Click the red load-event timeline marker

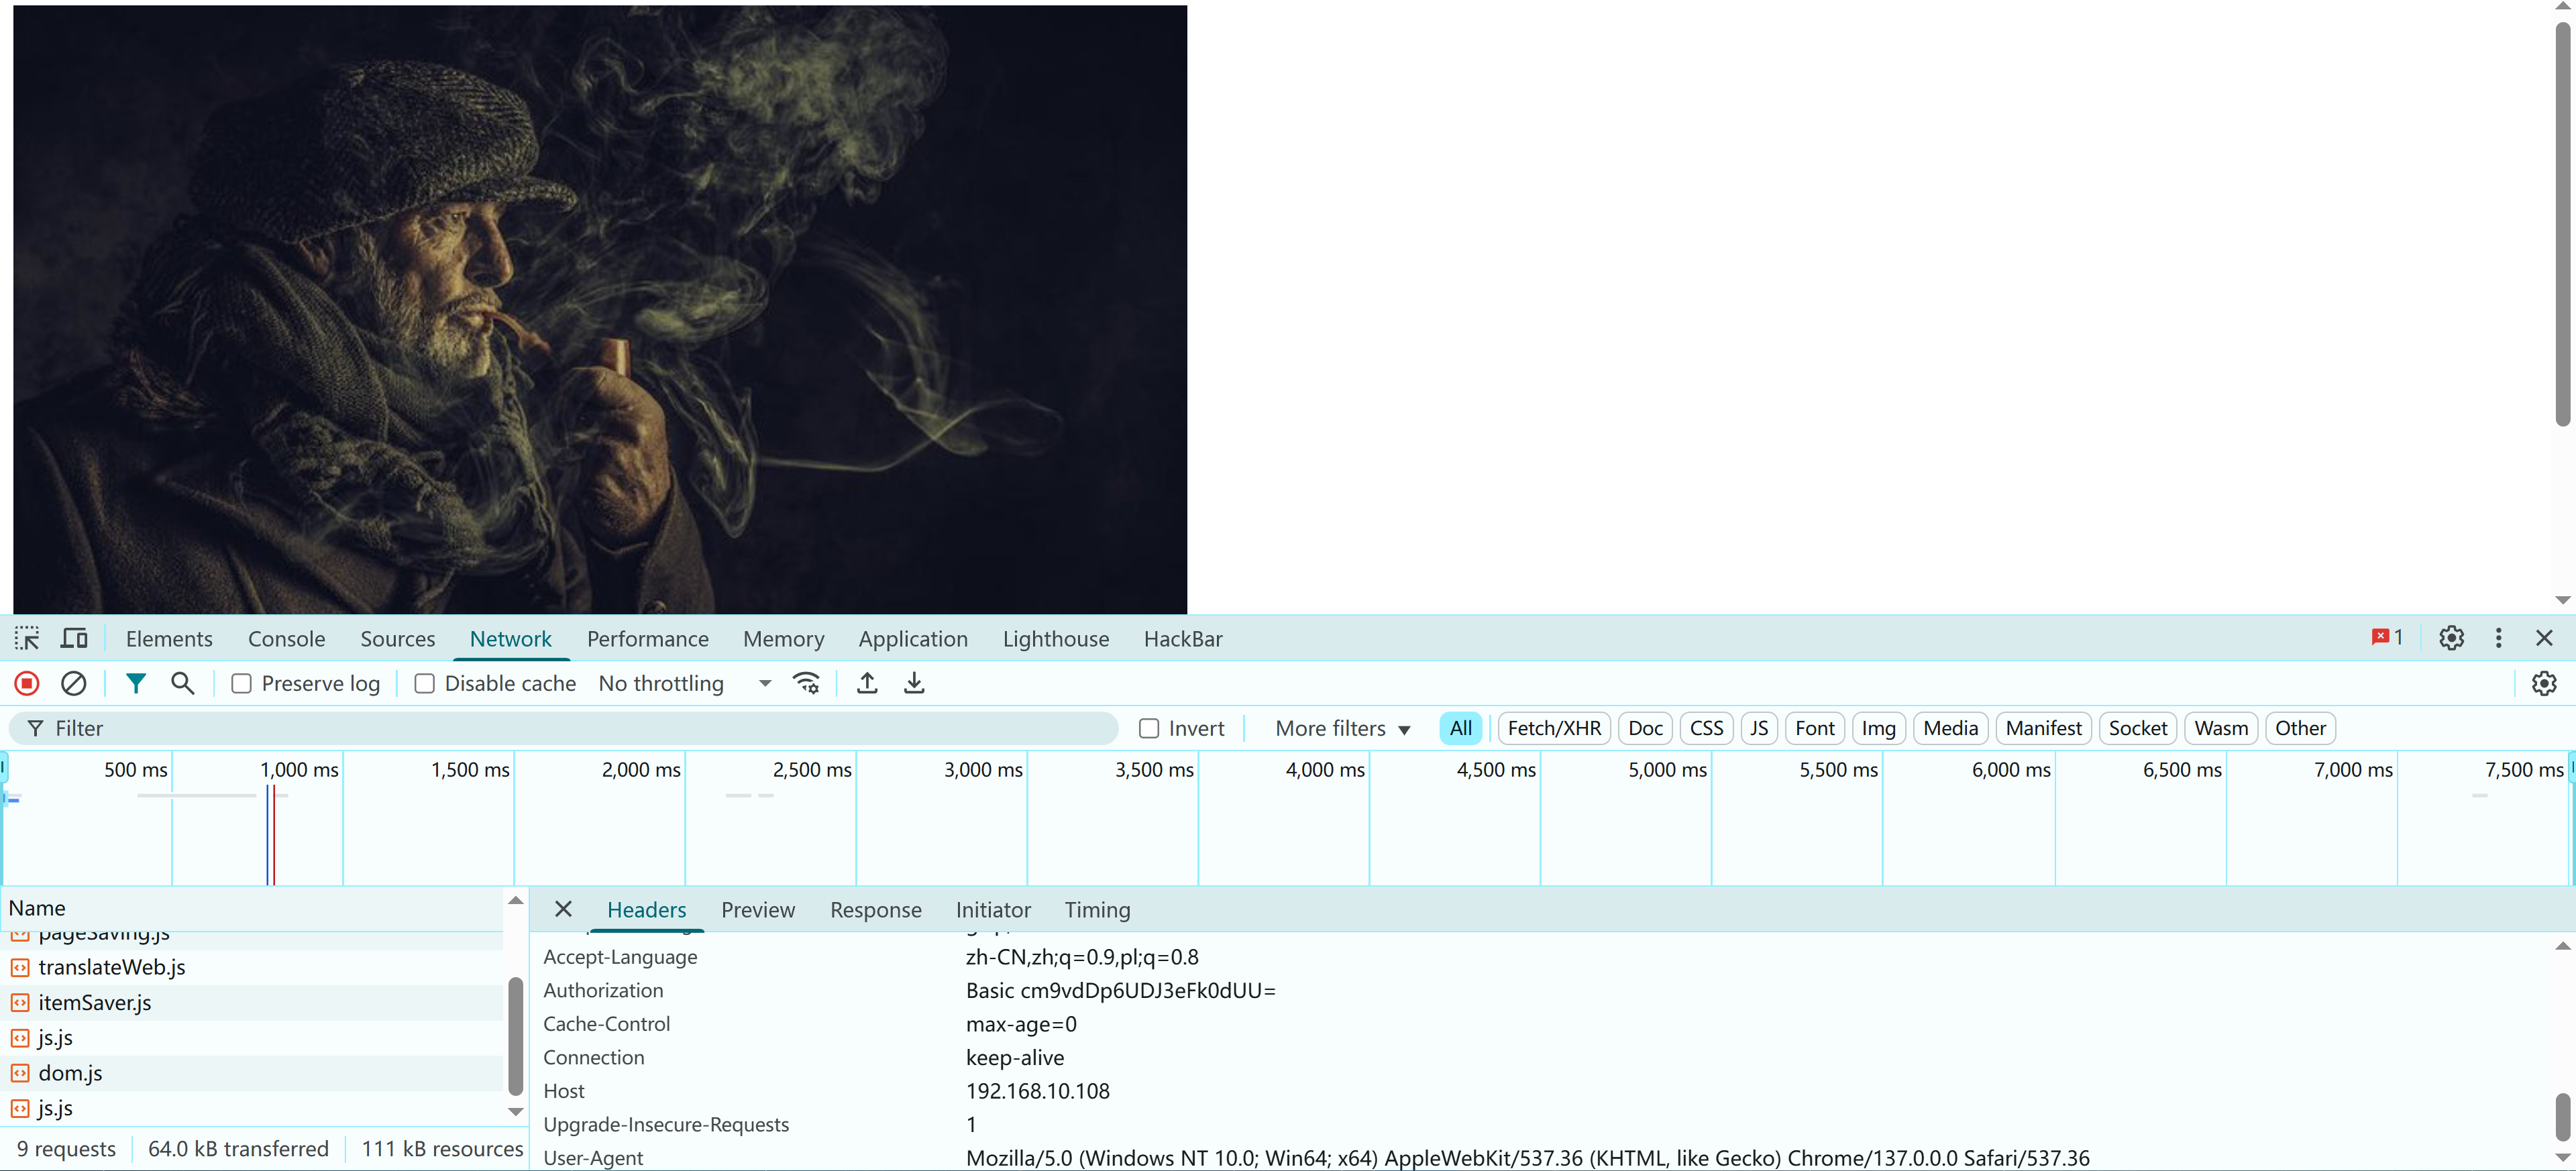[274, 835]
